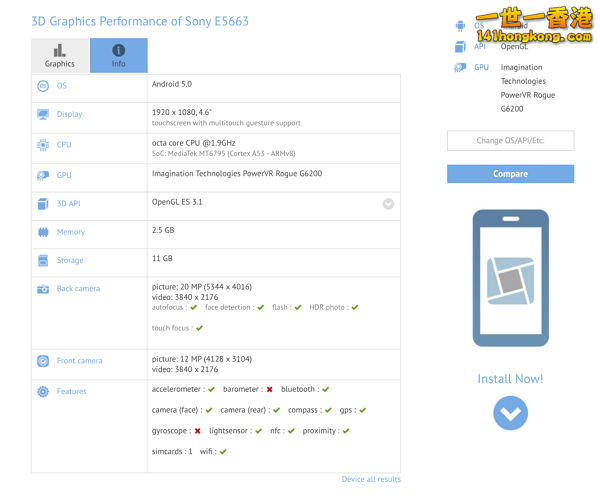600x498 pixels.
Task: Select the Info tab
Action: pyautogui.click(x=118, y=56)
